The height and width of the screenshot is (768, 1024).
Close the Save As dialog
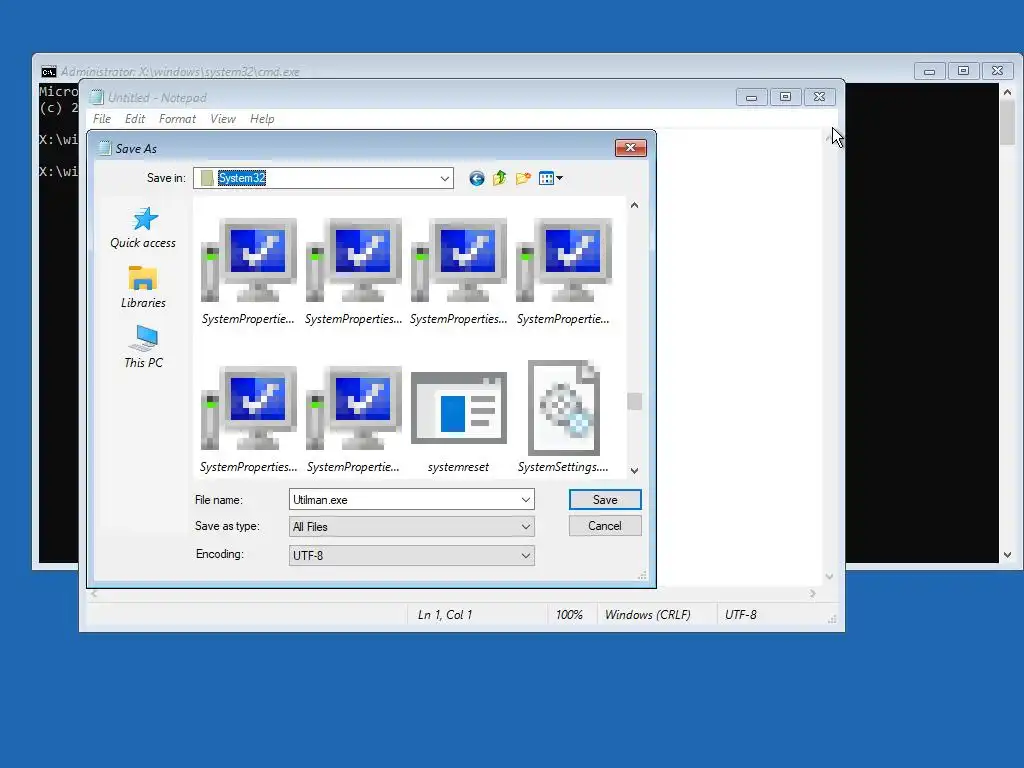coord(630,148)
